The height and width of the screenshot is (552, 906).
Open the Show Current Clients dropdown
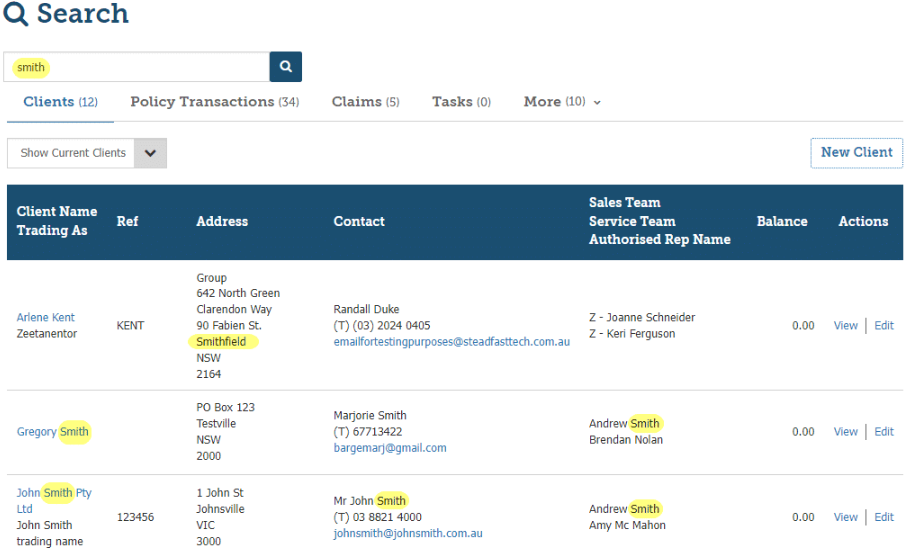tap(150, 153)
